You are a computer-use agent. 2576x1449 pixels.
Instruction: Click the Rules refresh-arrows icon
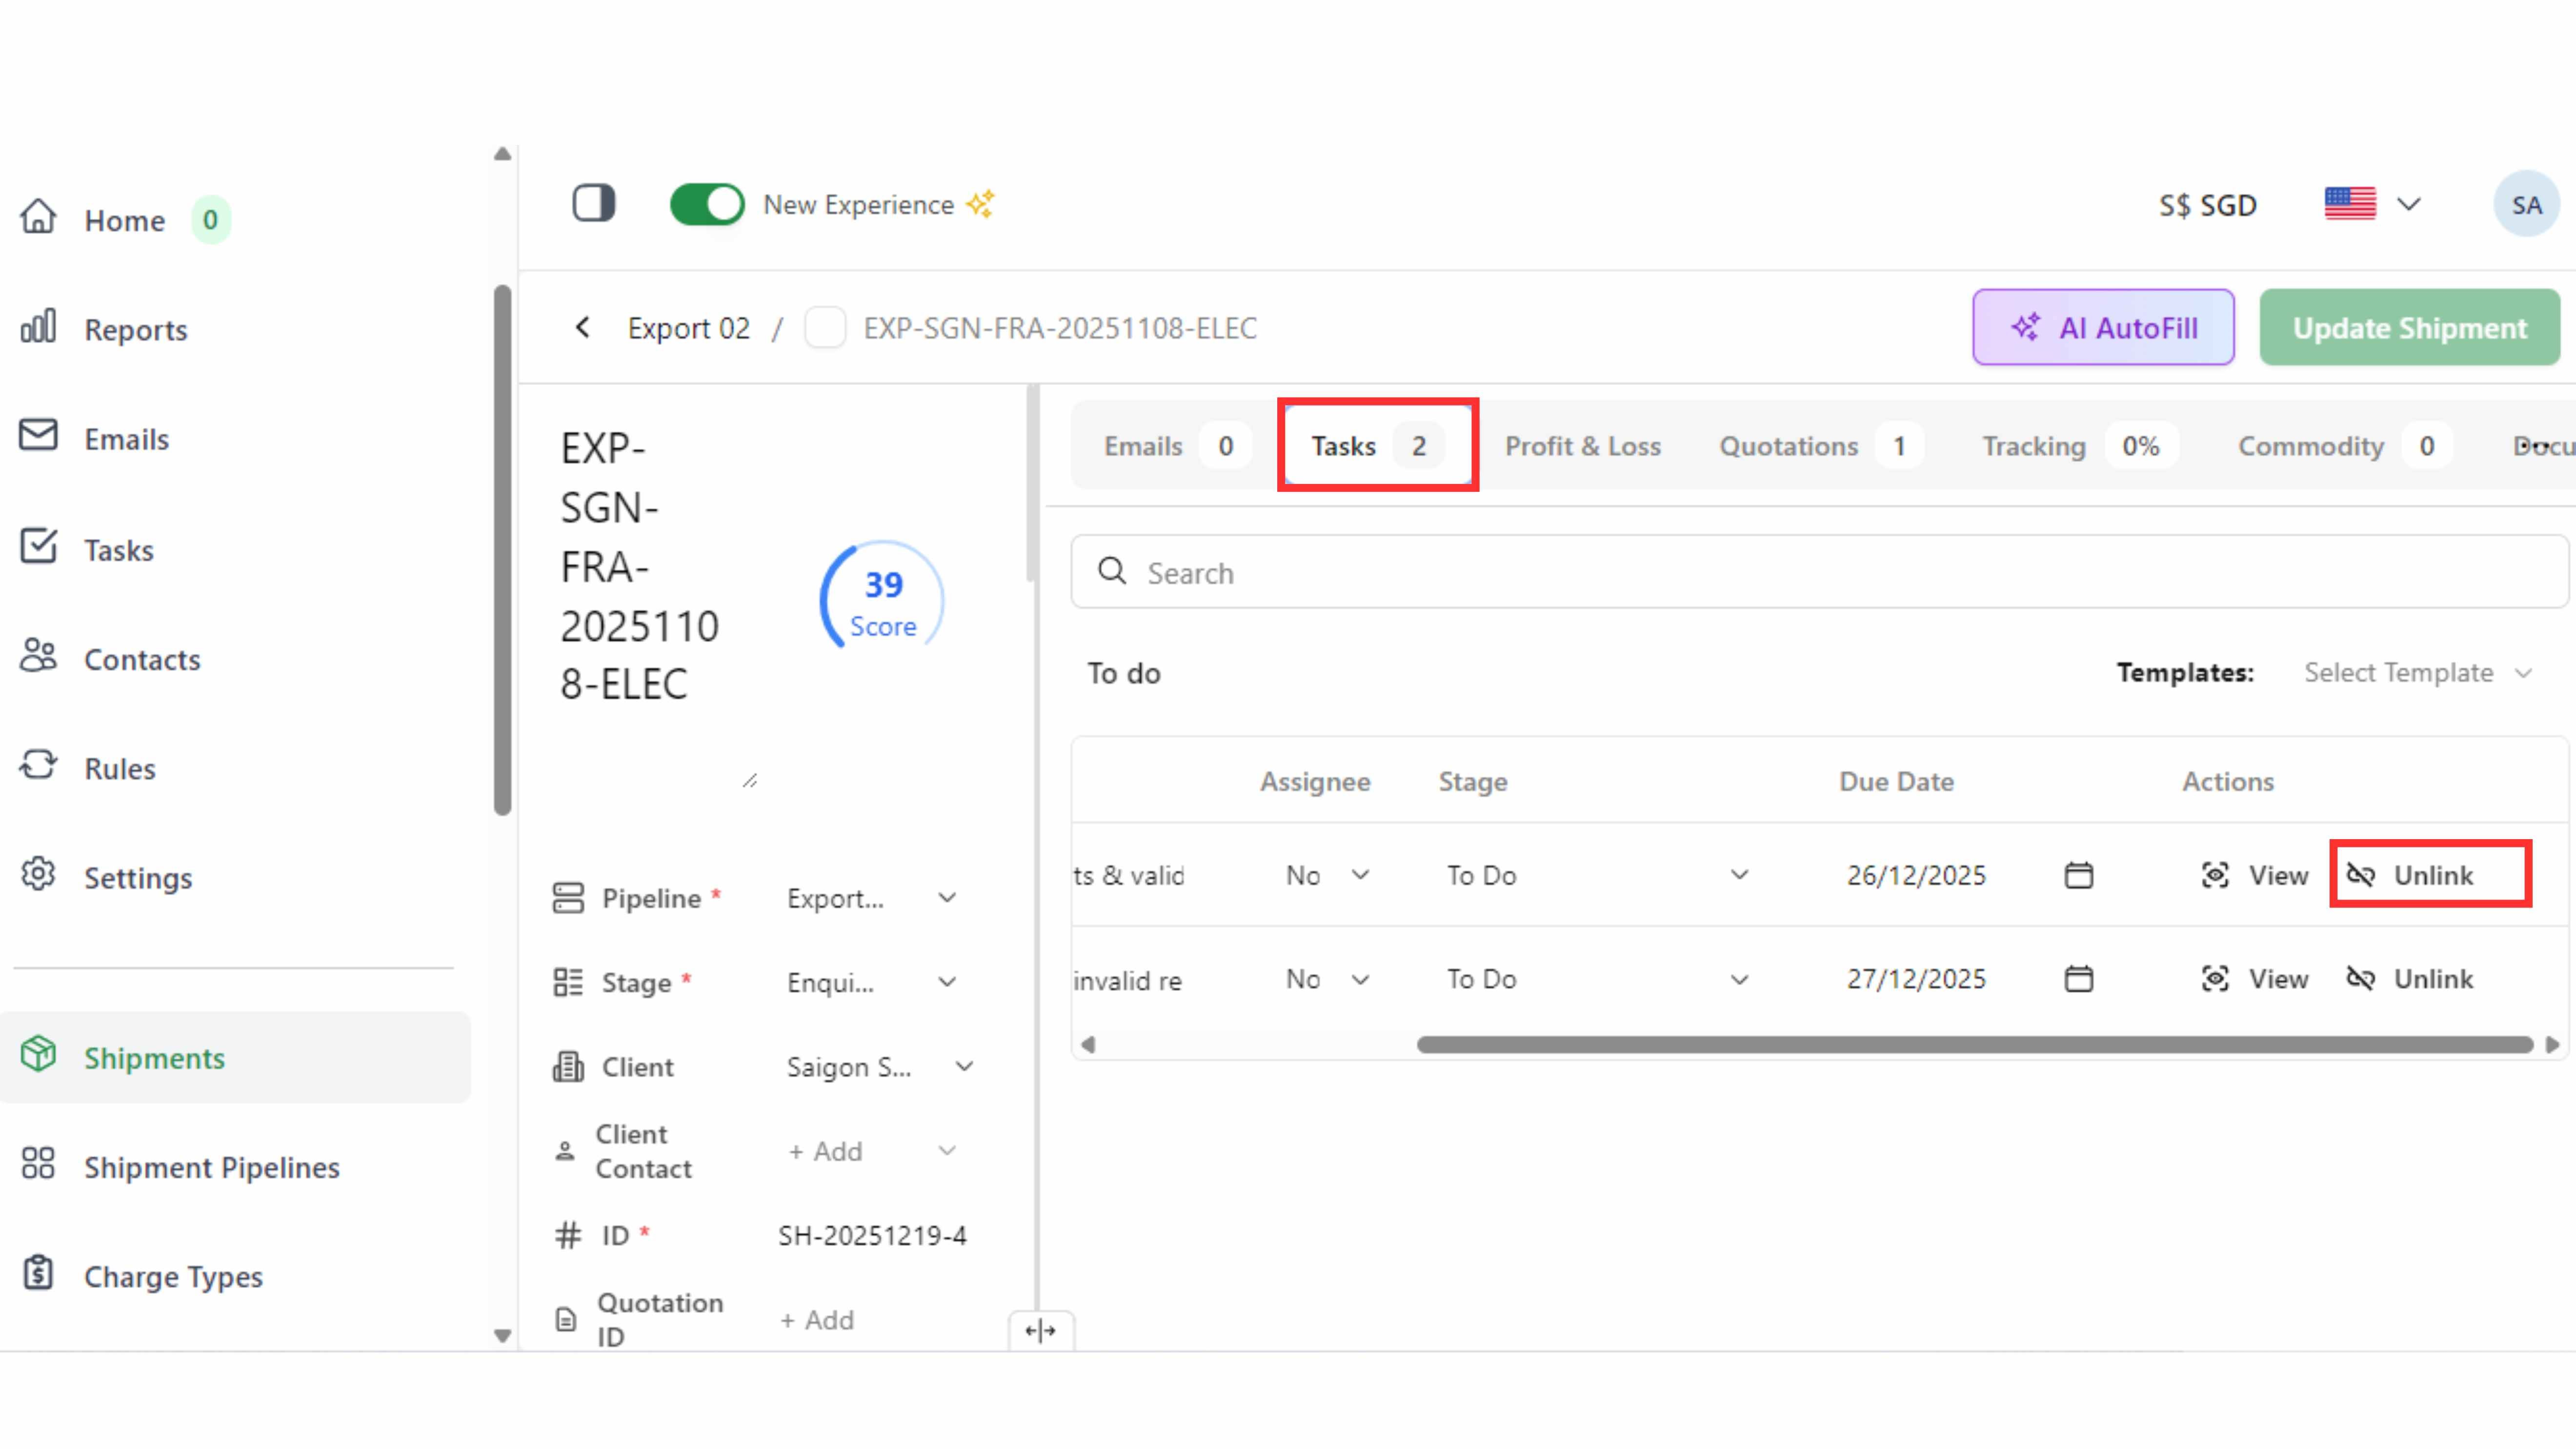pyautogui.click(x=38, y=766)
